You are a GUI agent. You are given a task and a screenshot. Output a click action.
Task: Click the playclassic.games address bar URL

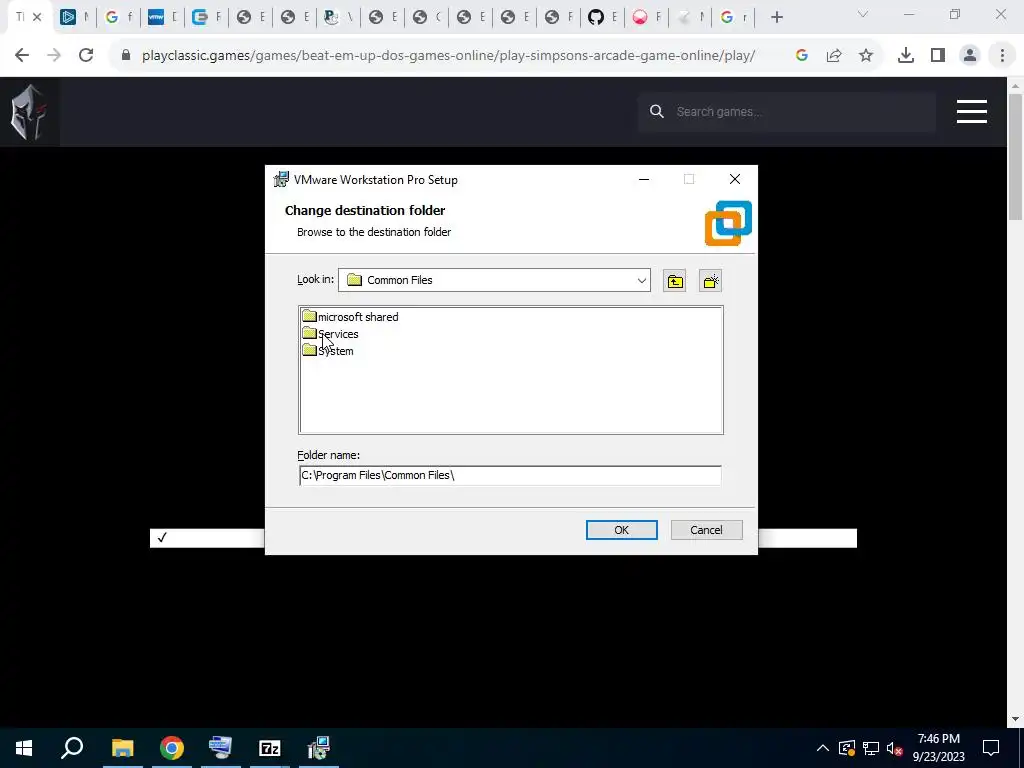pos(448,56)
